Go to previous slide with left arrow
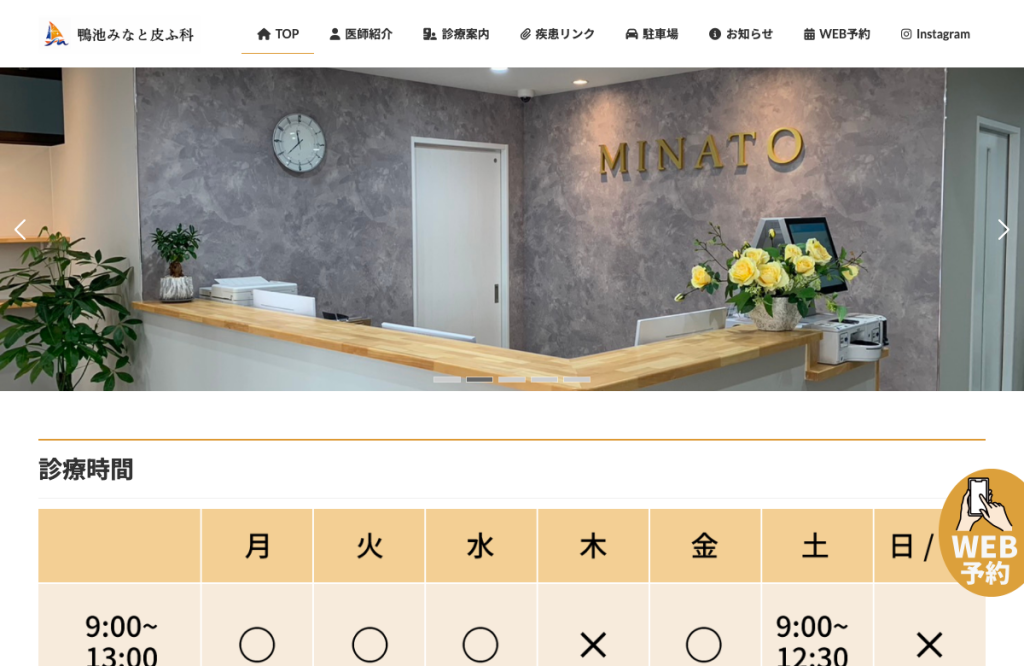 (20, 229)
